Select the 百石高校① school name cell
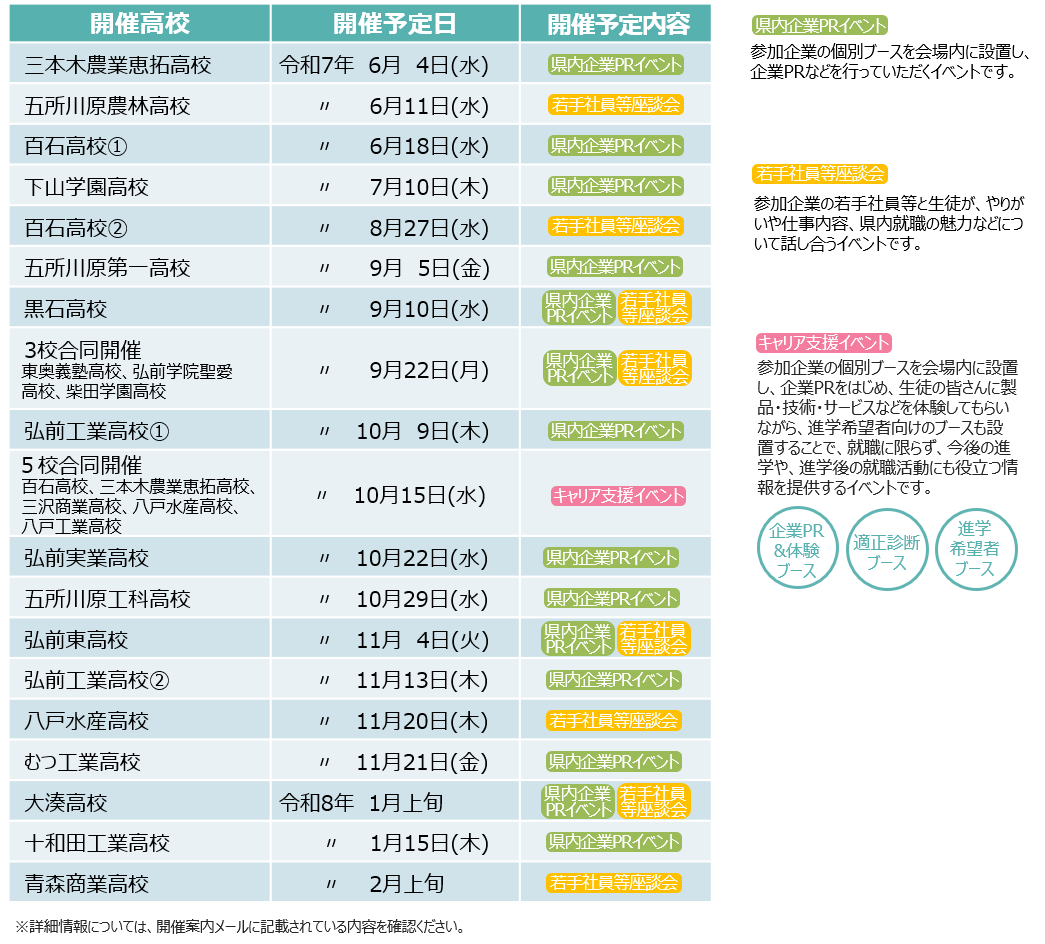This screenshot has height=944, width=1045. [x=140, y=145]
